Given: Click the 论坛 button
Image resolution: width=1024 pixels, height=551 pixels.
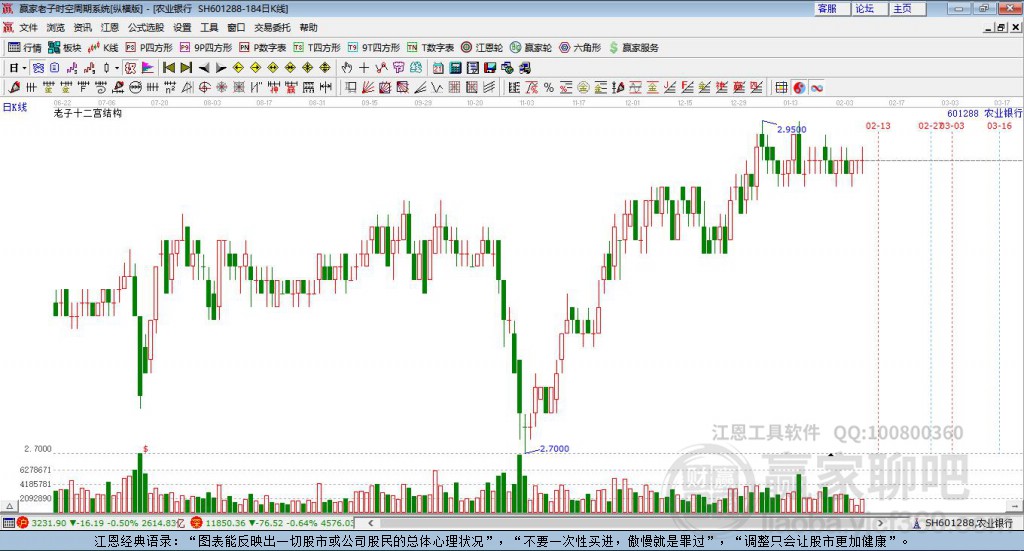Looking at the screenshot, I should coord(865,8).
